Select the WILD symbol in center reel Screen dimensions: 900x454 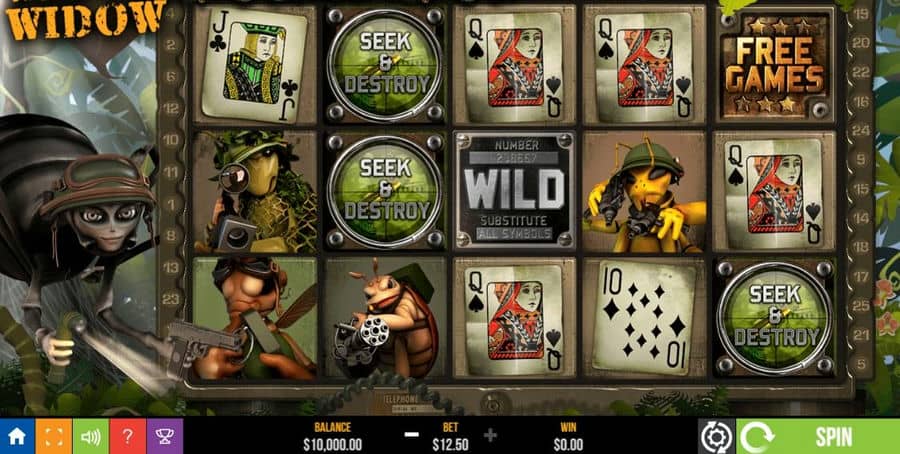pos(514,190)
